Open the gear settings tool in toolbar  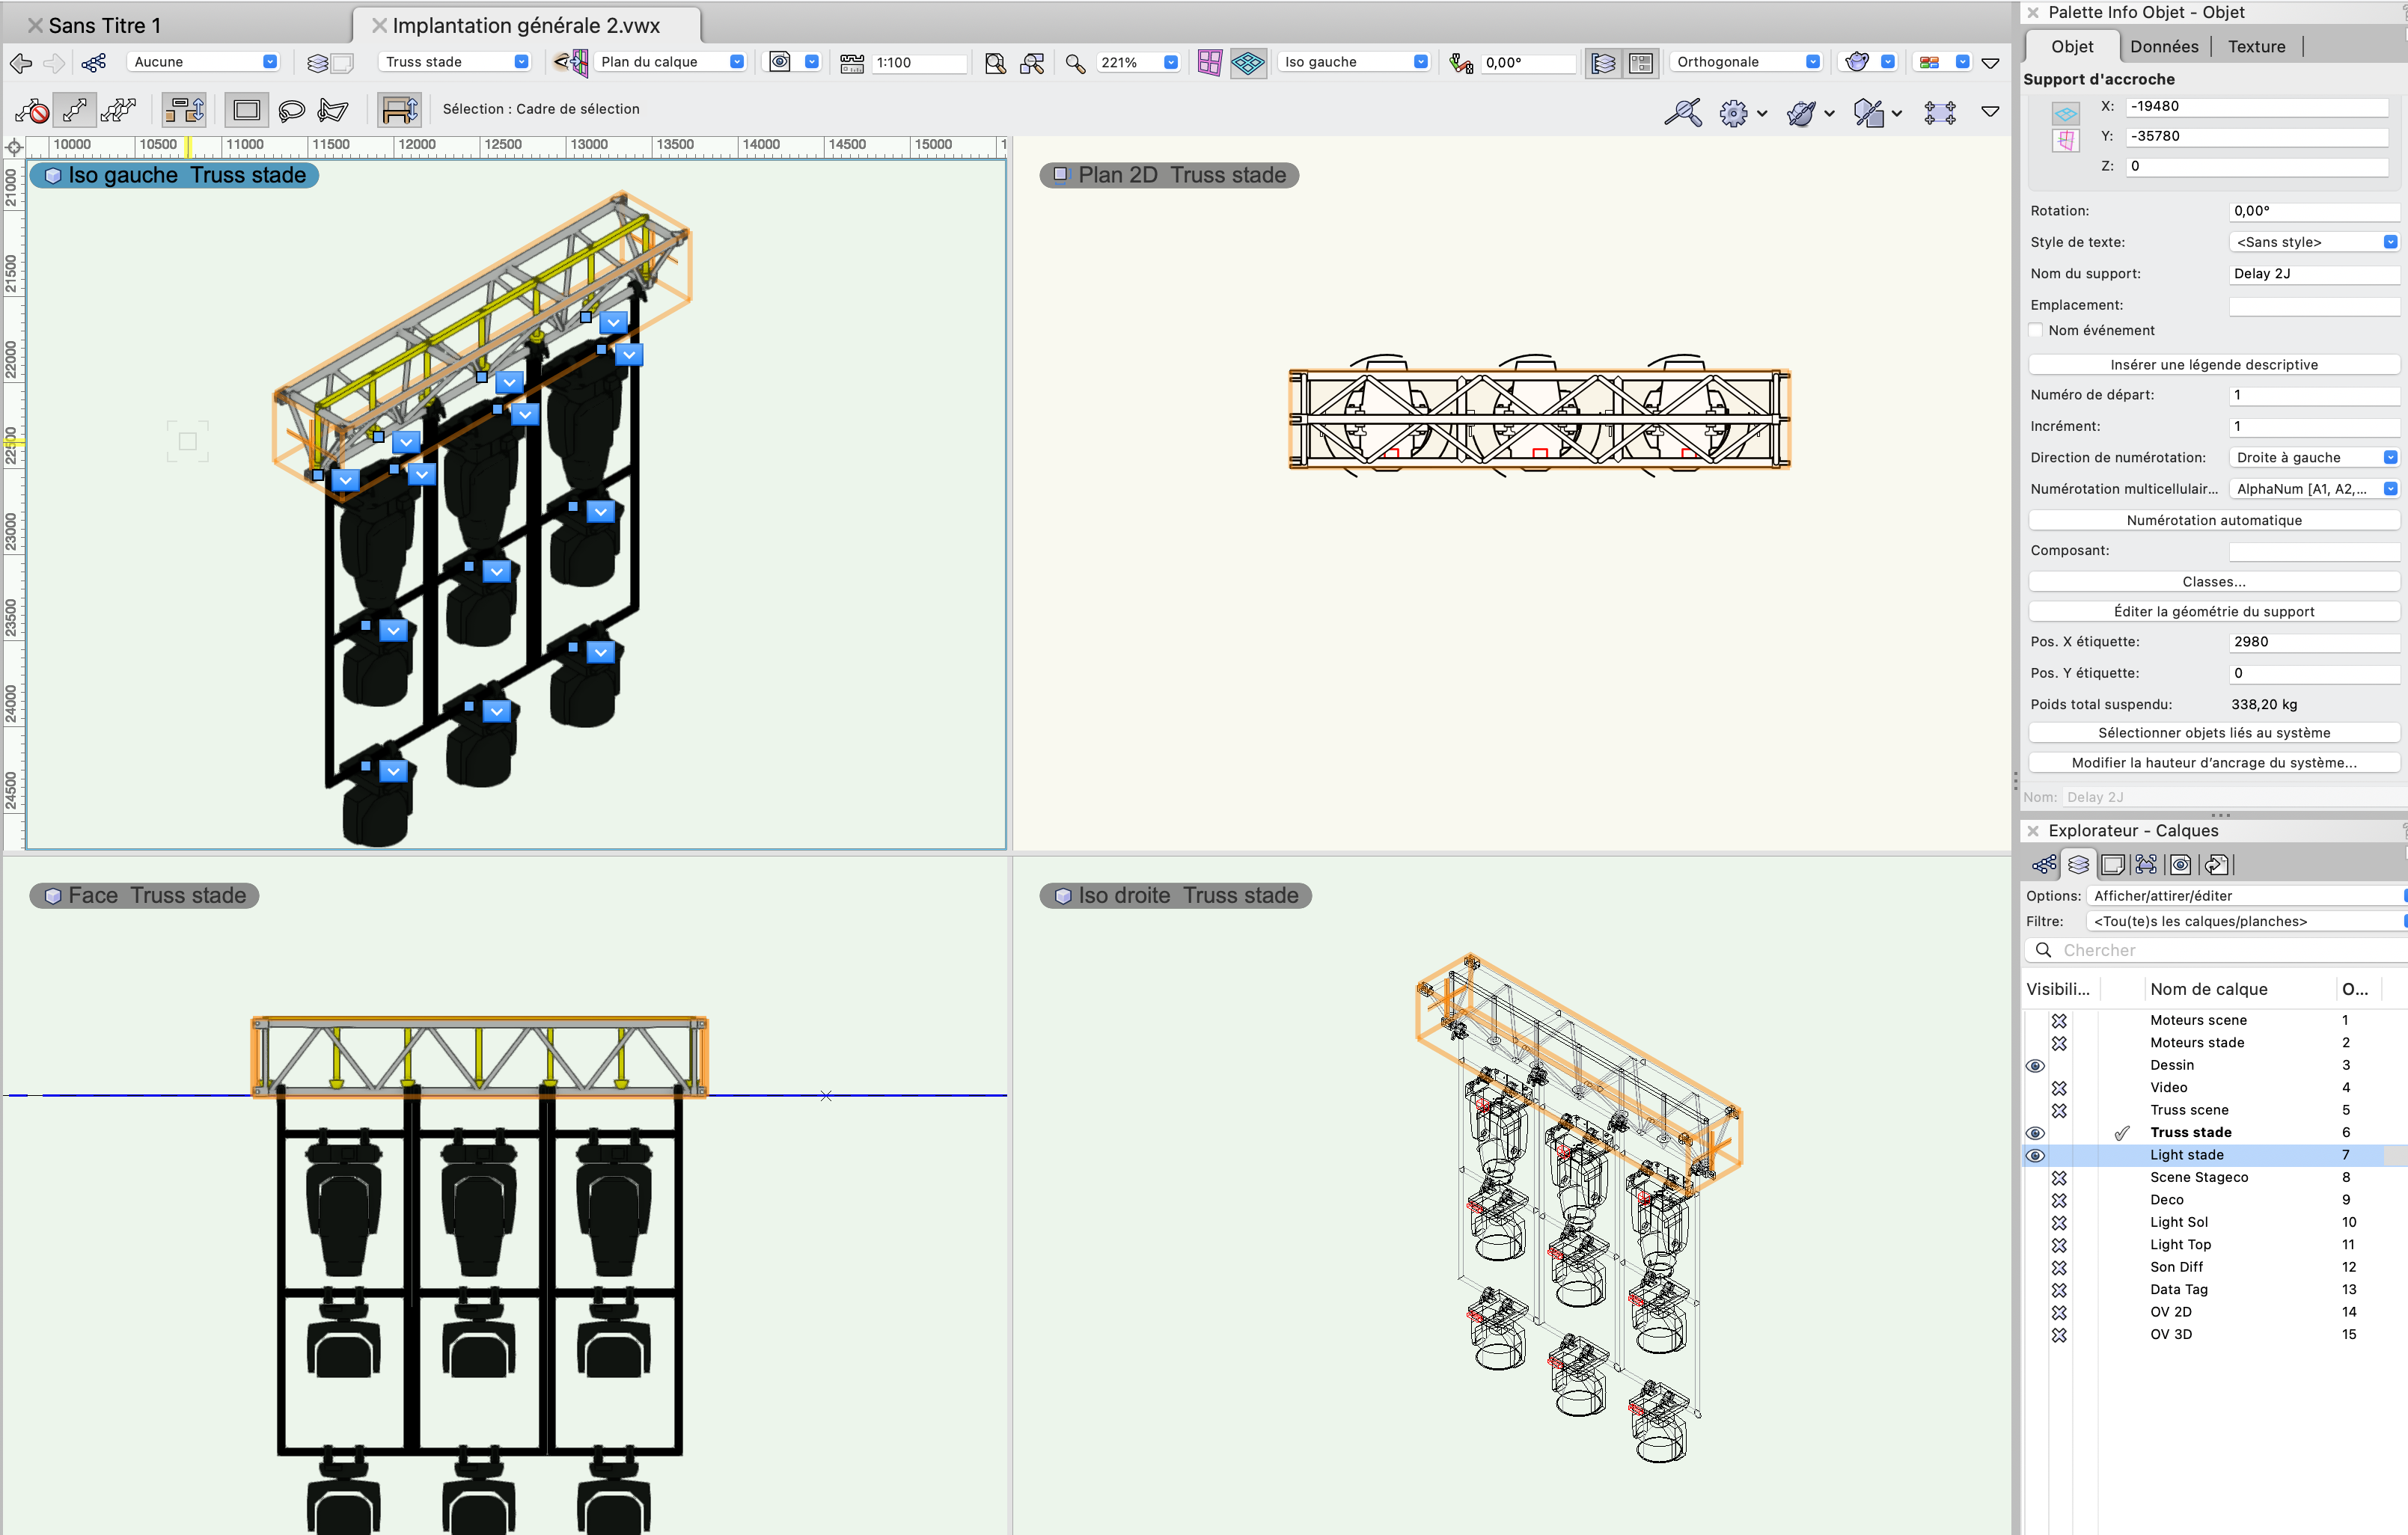pyautogui.click(x=1733, y=113)
